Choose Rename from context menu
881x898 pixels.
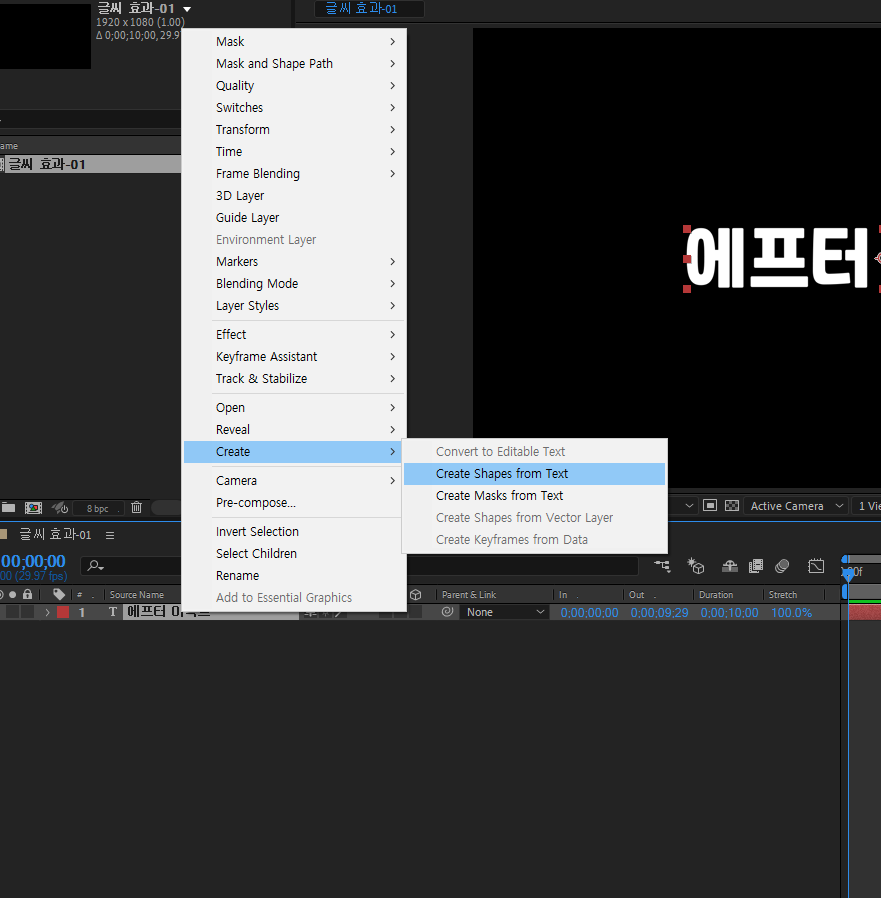[x=294, y=576]
